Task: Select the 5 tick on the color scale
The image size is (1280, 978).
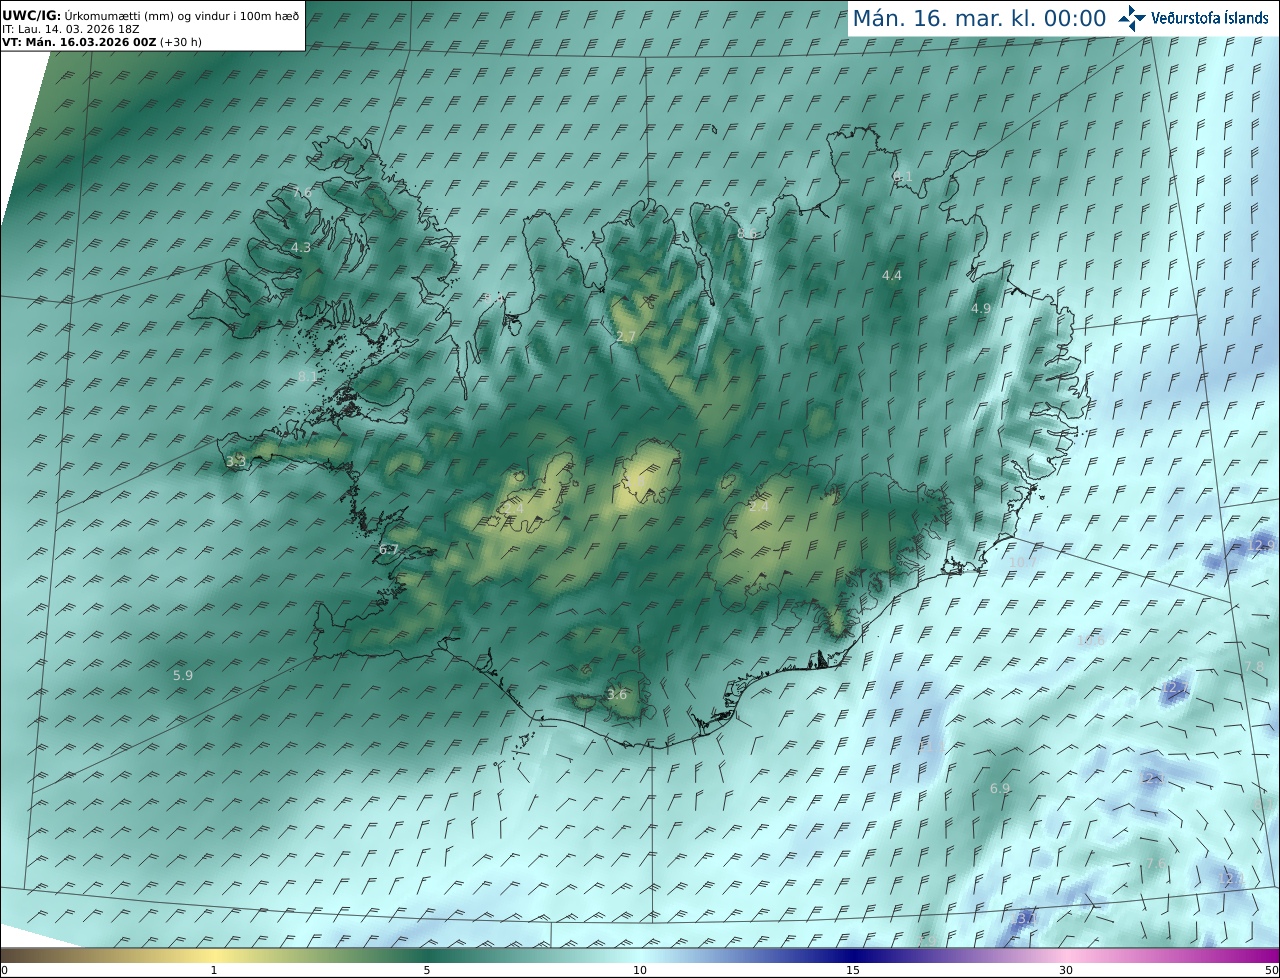Action: pos(427,970)
